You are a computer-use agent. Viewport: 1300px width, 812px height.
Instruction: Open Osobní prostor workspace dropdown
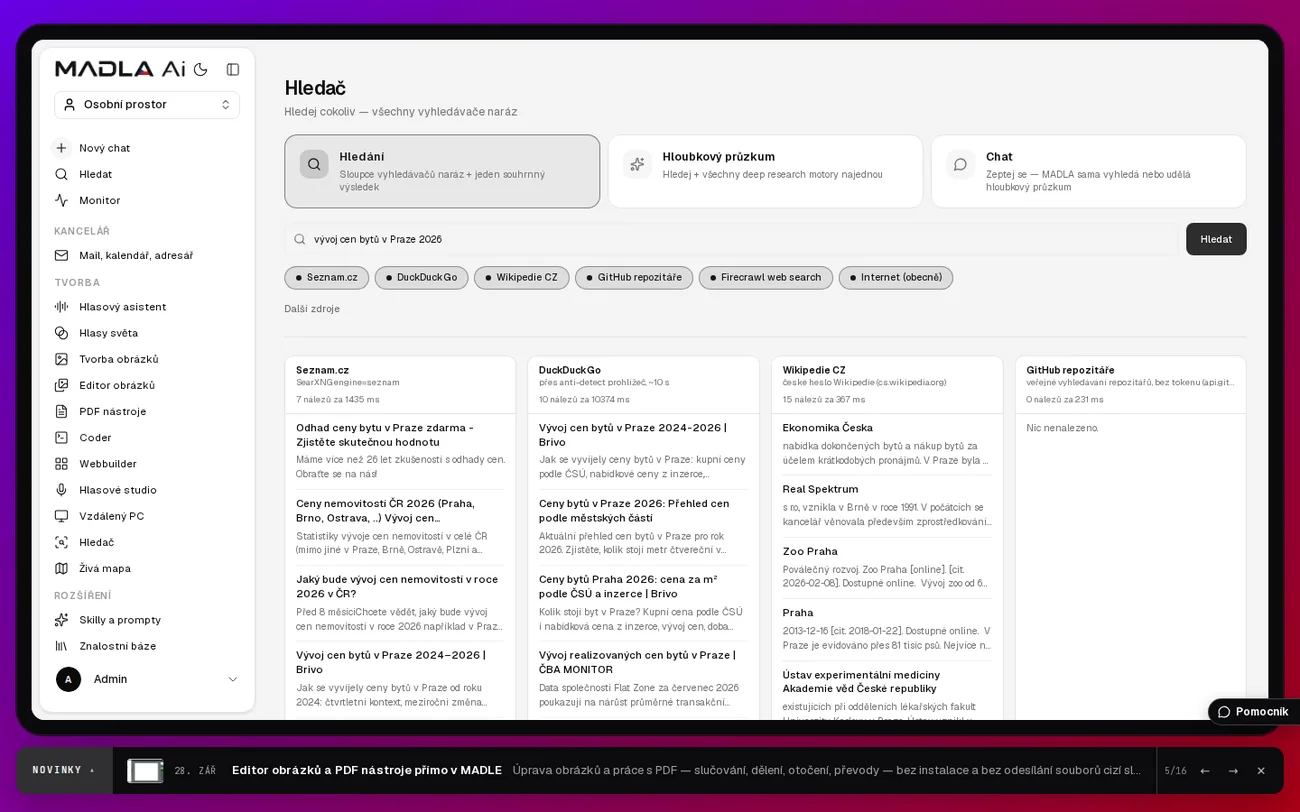coord(147,104)
